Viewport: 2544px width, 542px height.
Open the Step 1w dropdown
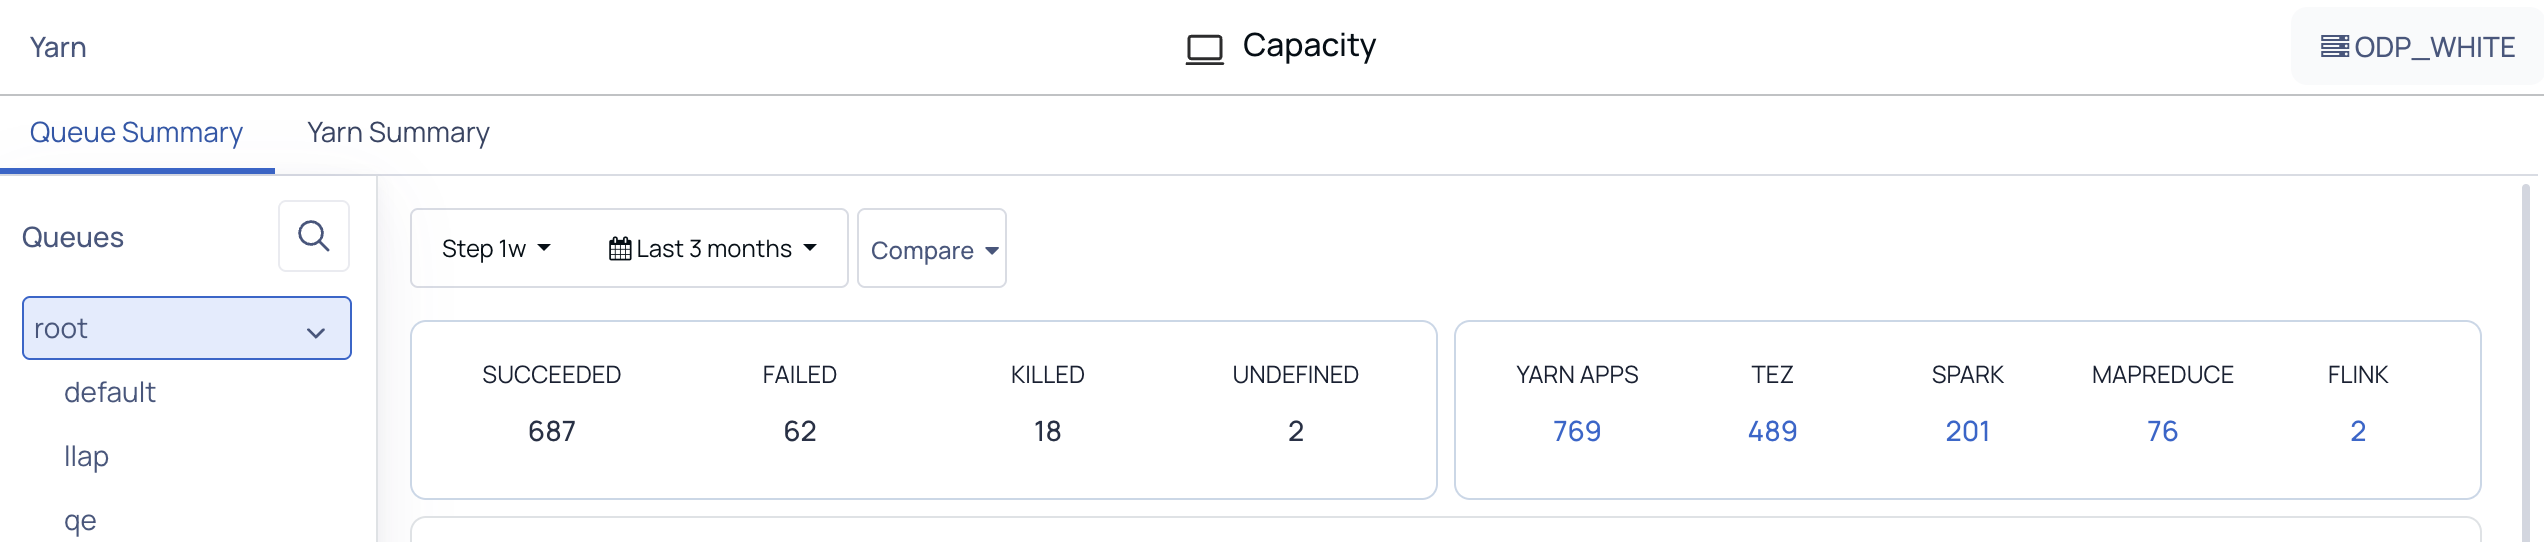pyautogui.click(x=496, y=248)
